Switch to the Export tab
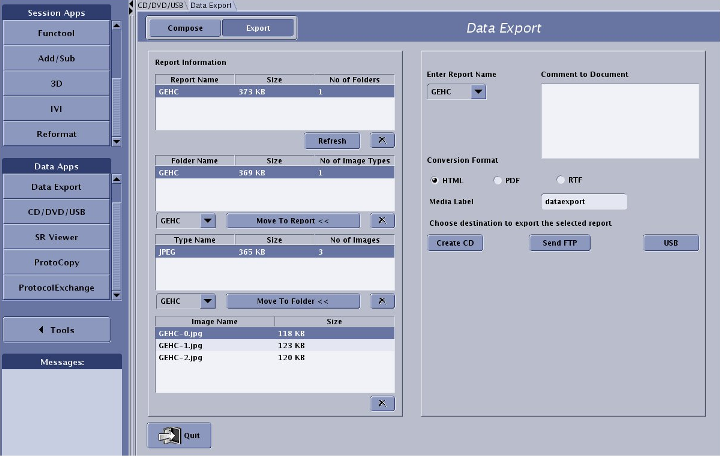Screen dimensions: 720x456 pyautogui.click(x=258, y=28)
